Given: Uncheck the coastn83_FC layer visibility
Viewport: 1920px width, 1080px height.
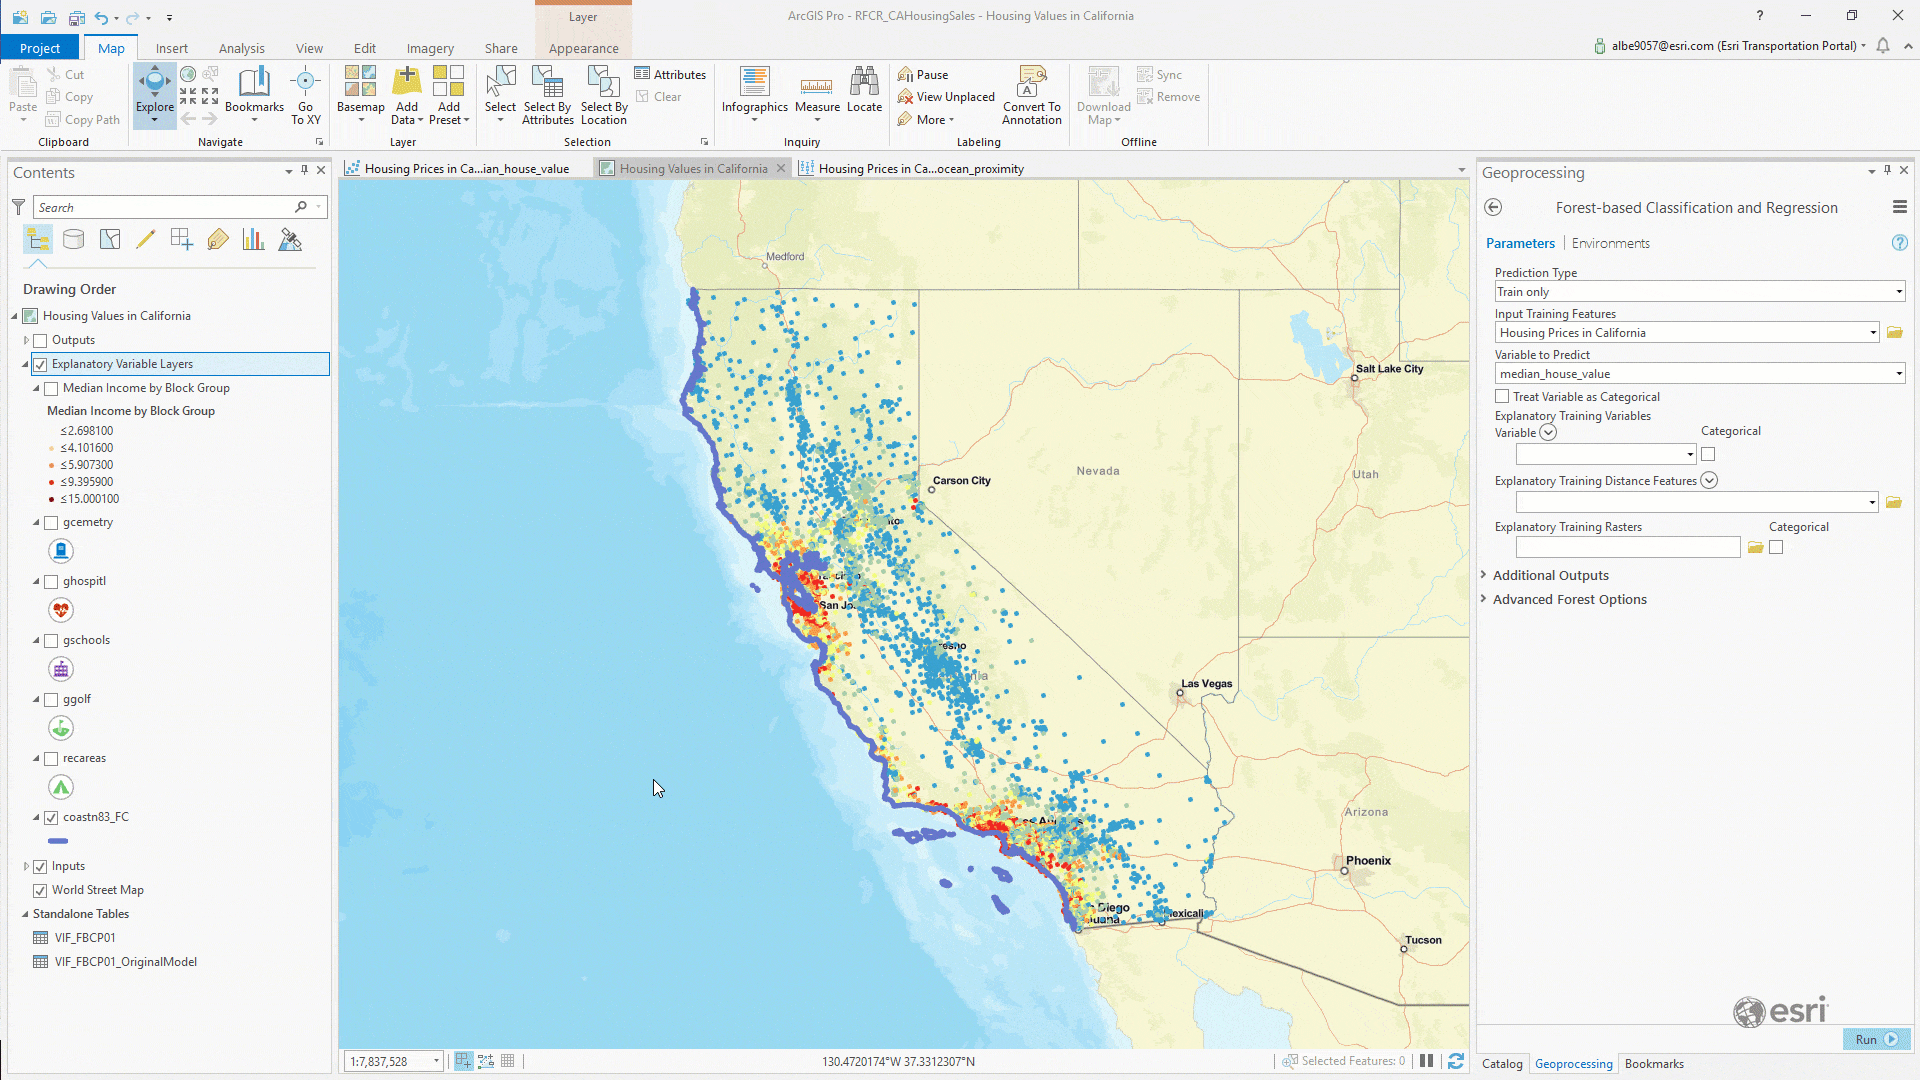Looking at the screenshot, I should coord(51,818).
